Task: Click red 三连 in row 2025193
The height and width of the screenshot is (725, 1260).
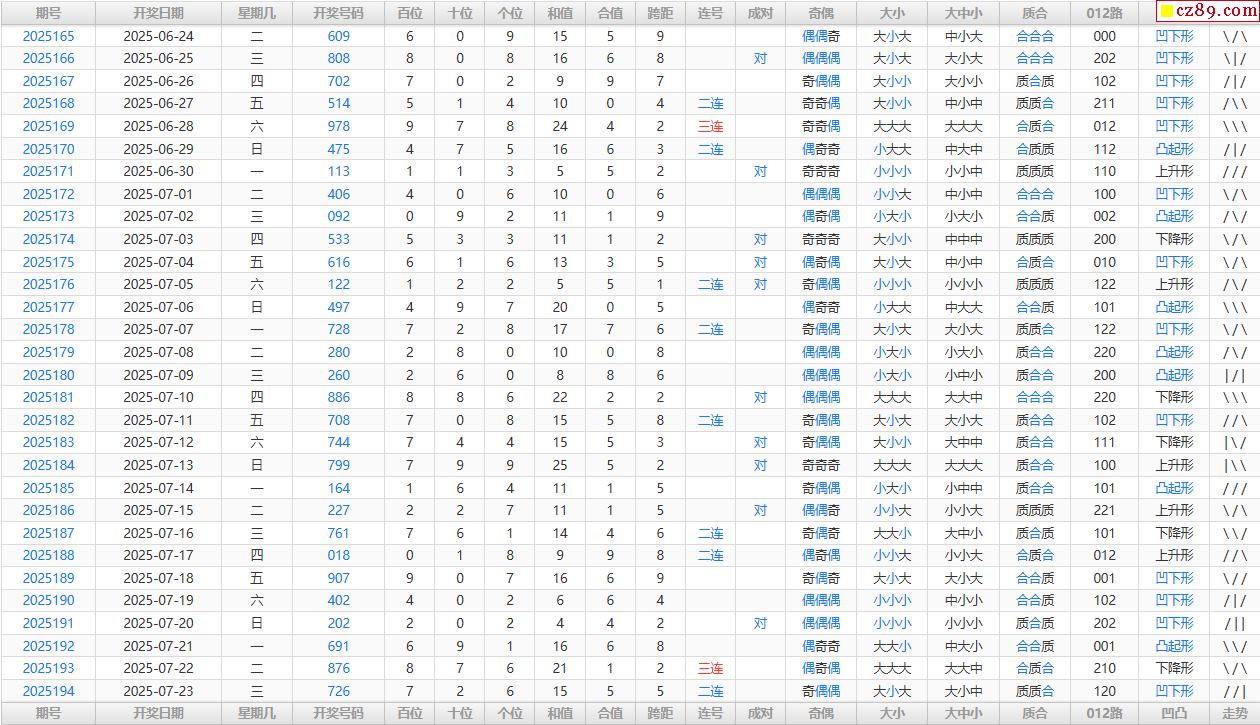Action: [x=710, y=668]
